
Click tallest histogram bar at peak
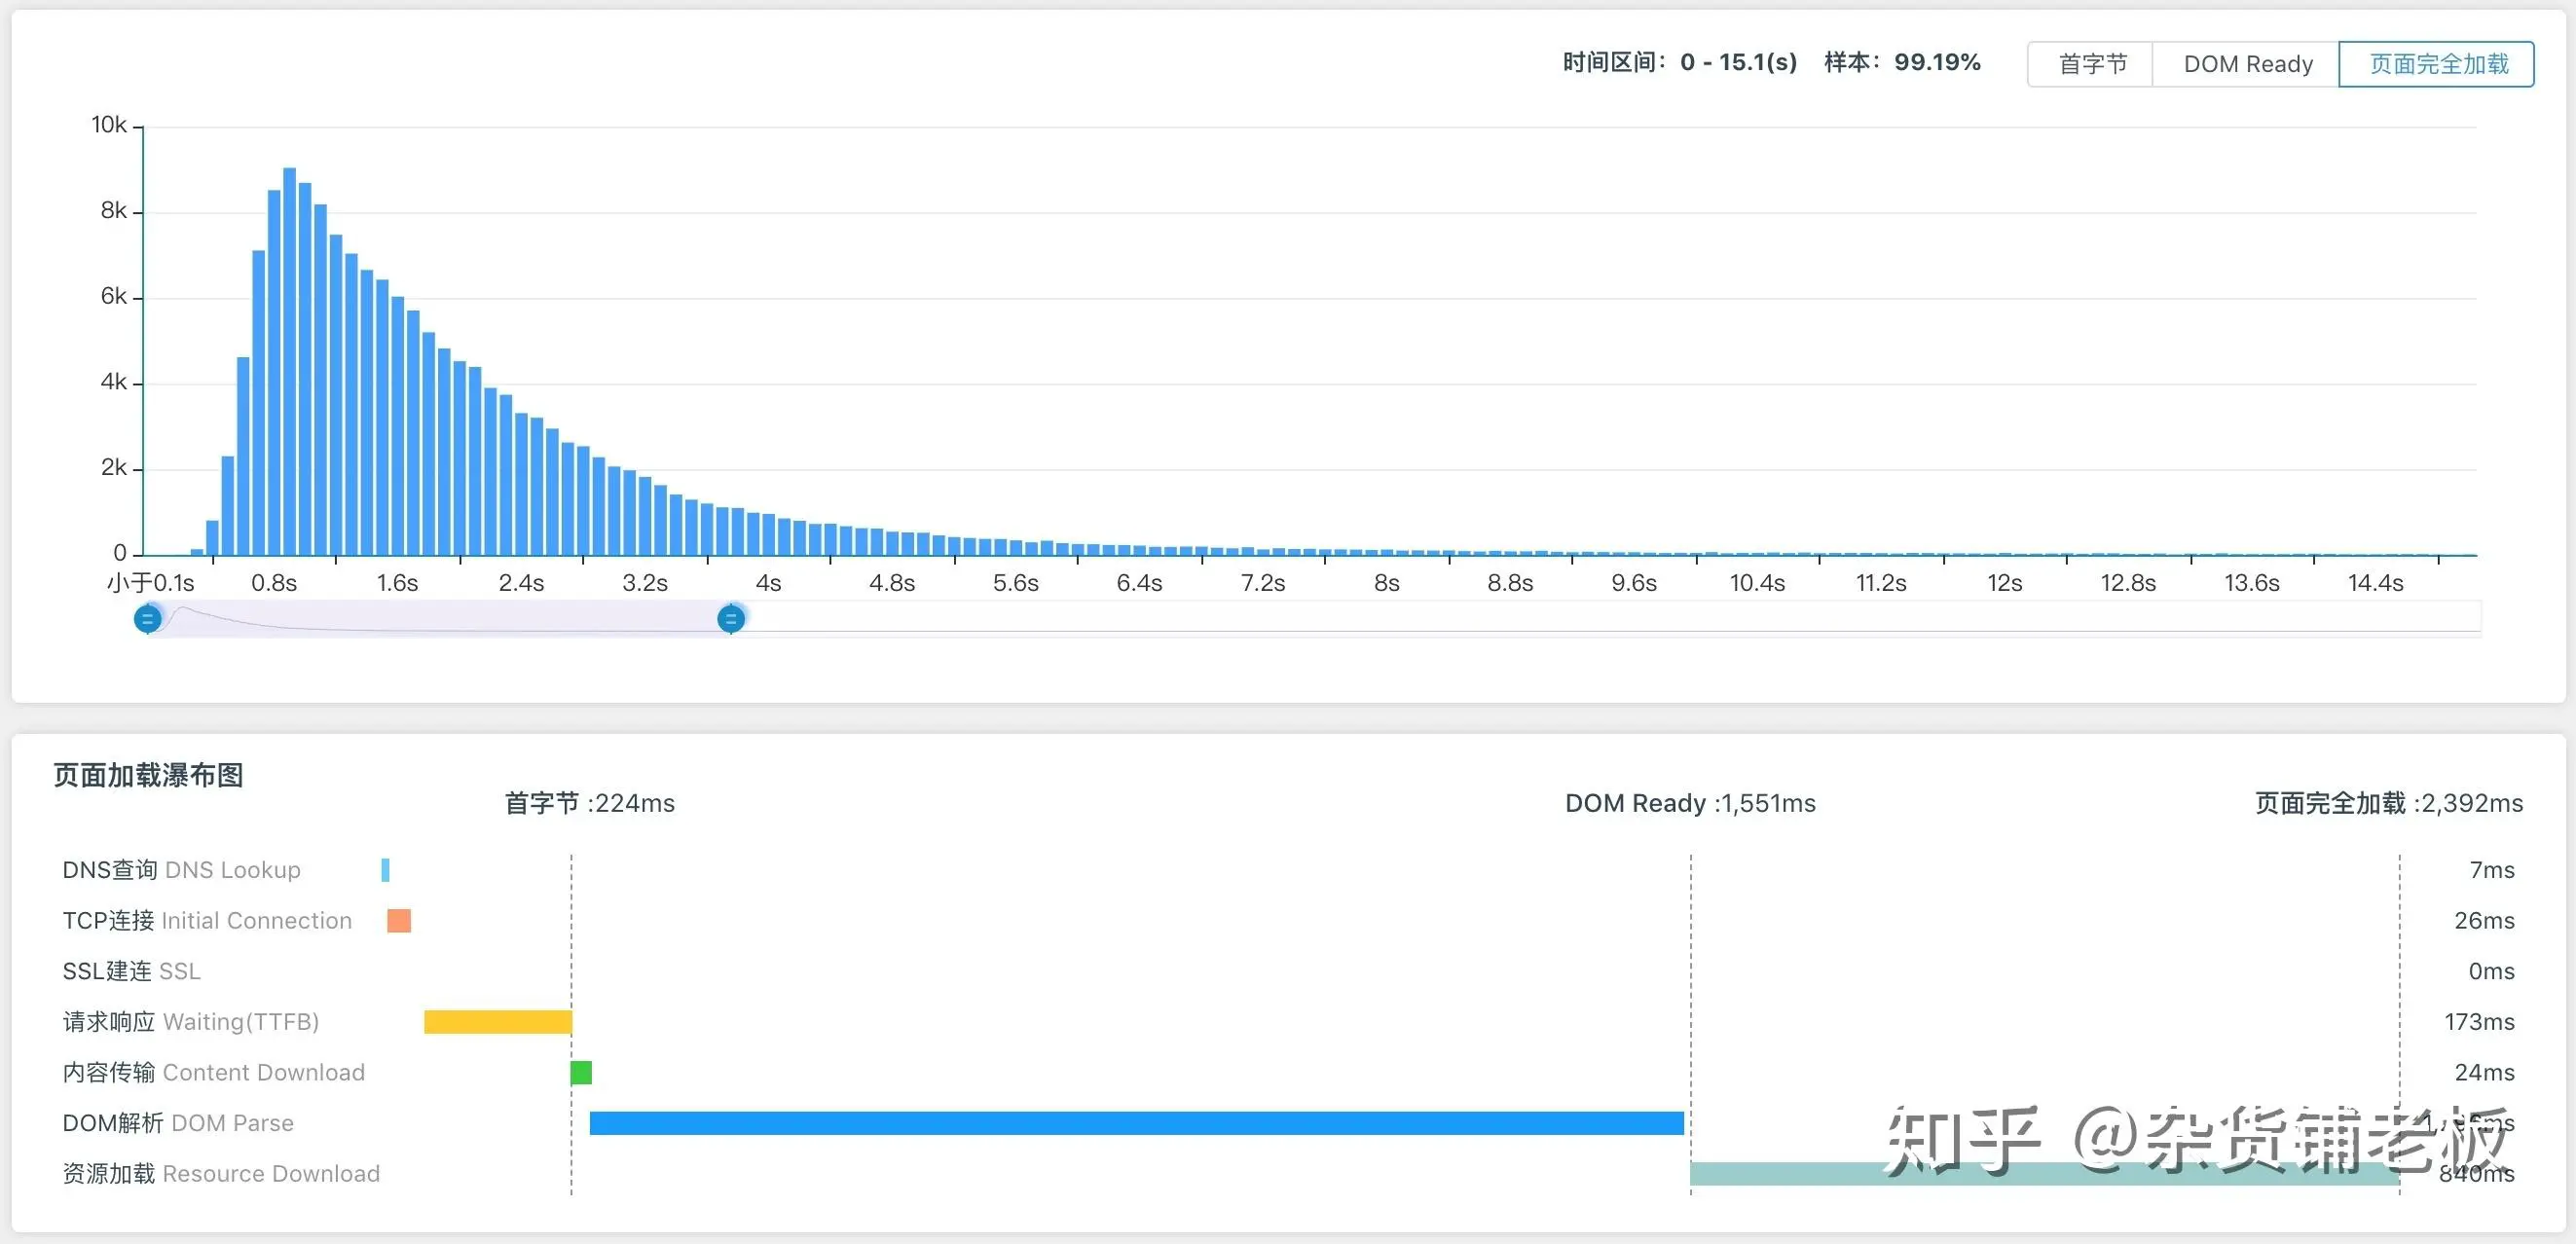click(x=290, y=360)
